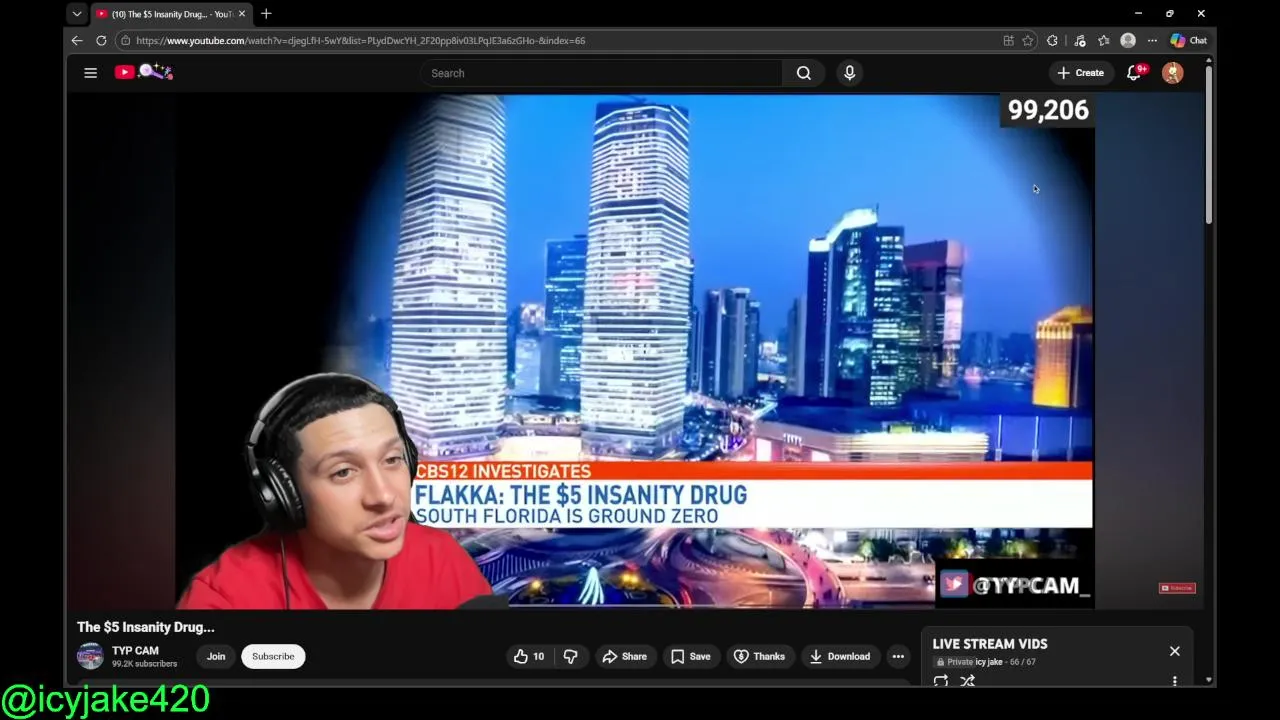Reload the page
Screen dimensions: 1280x720
(101, 40)
